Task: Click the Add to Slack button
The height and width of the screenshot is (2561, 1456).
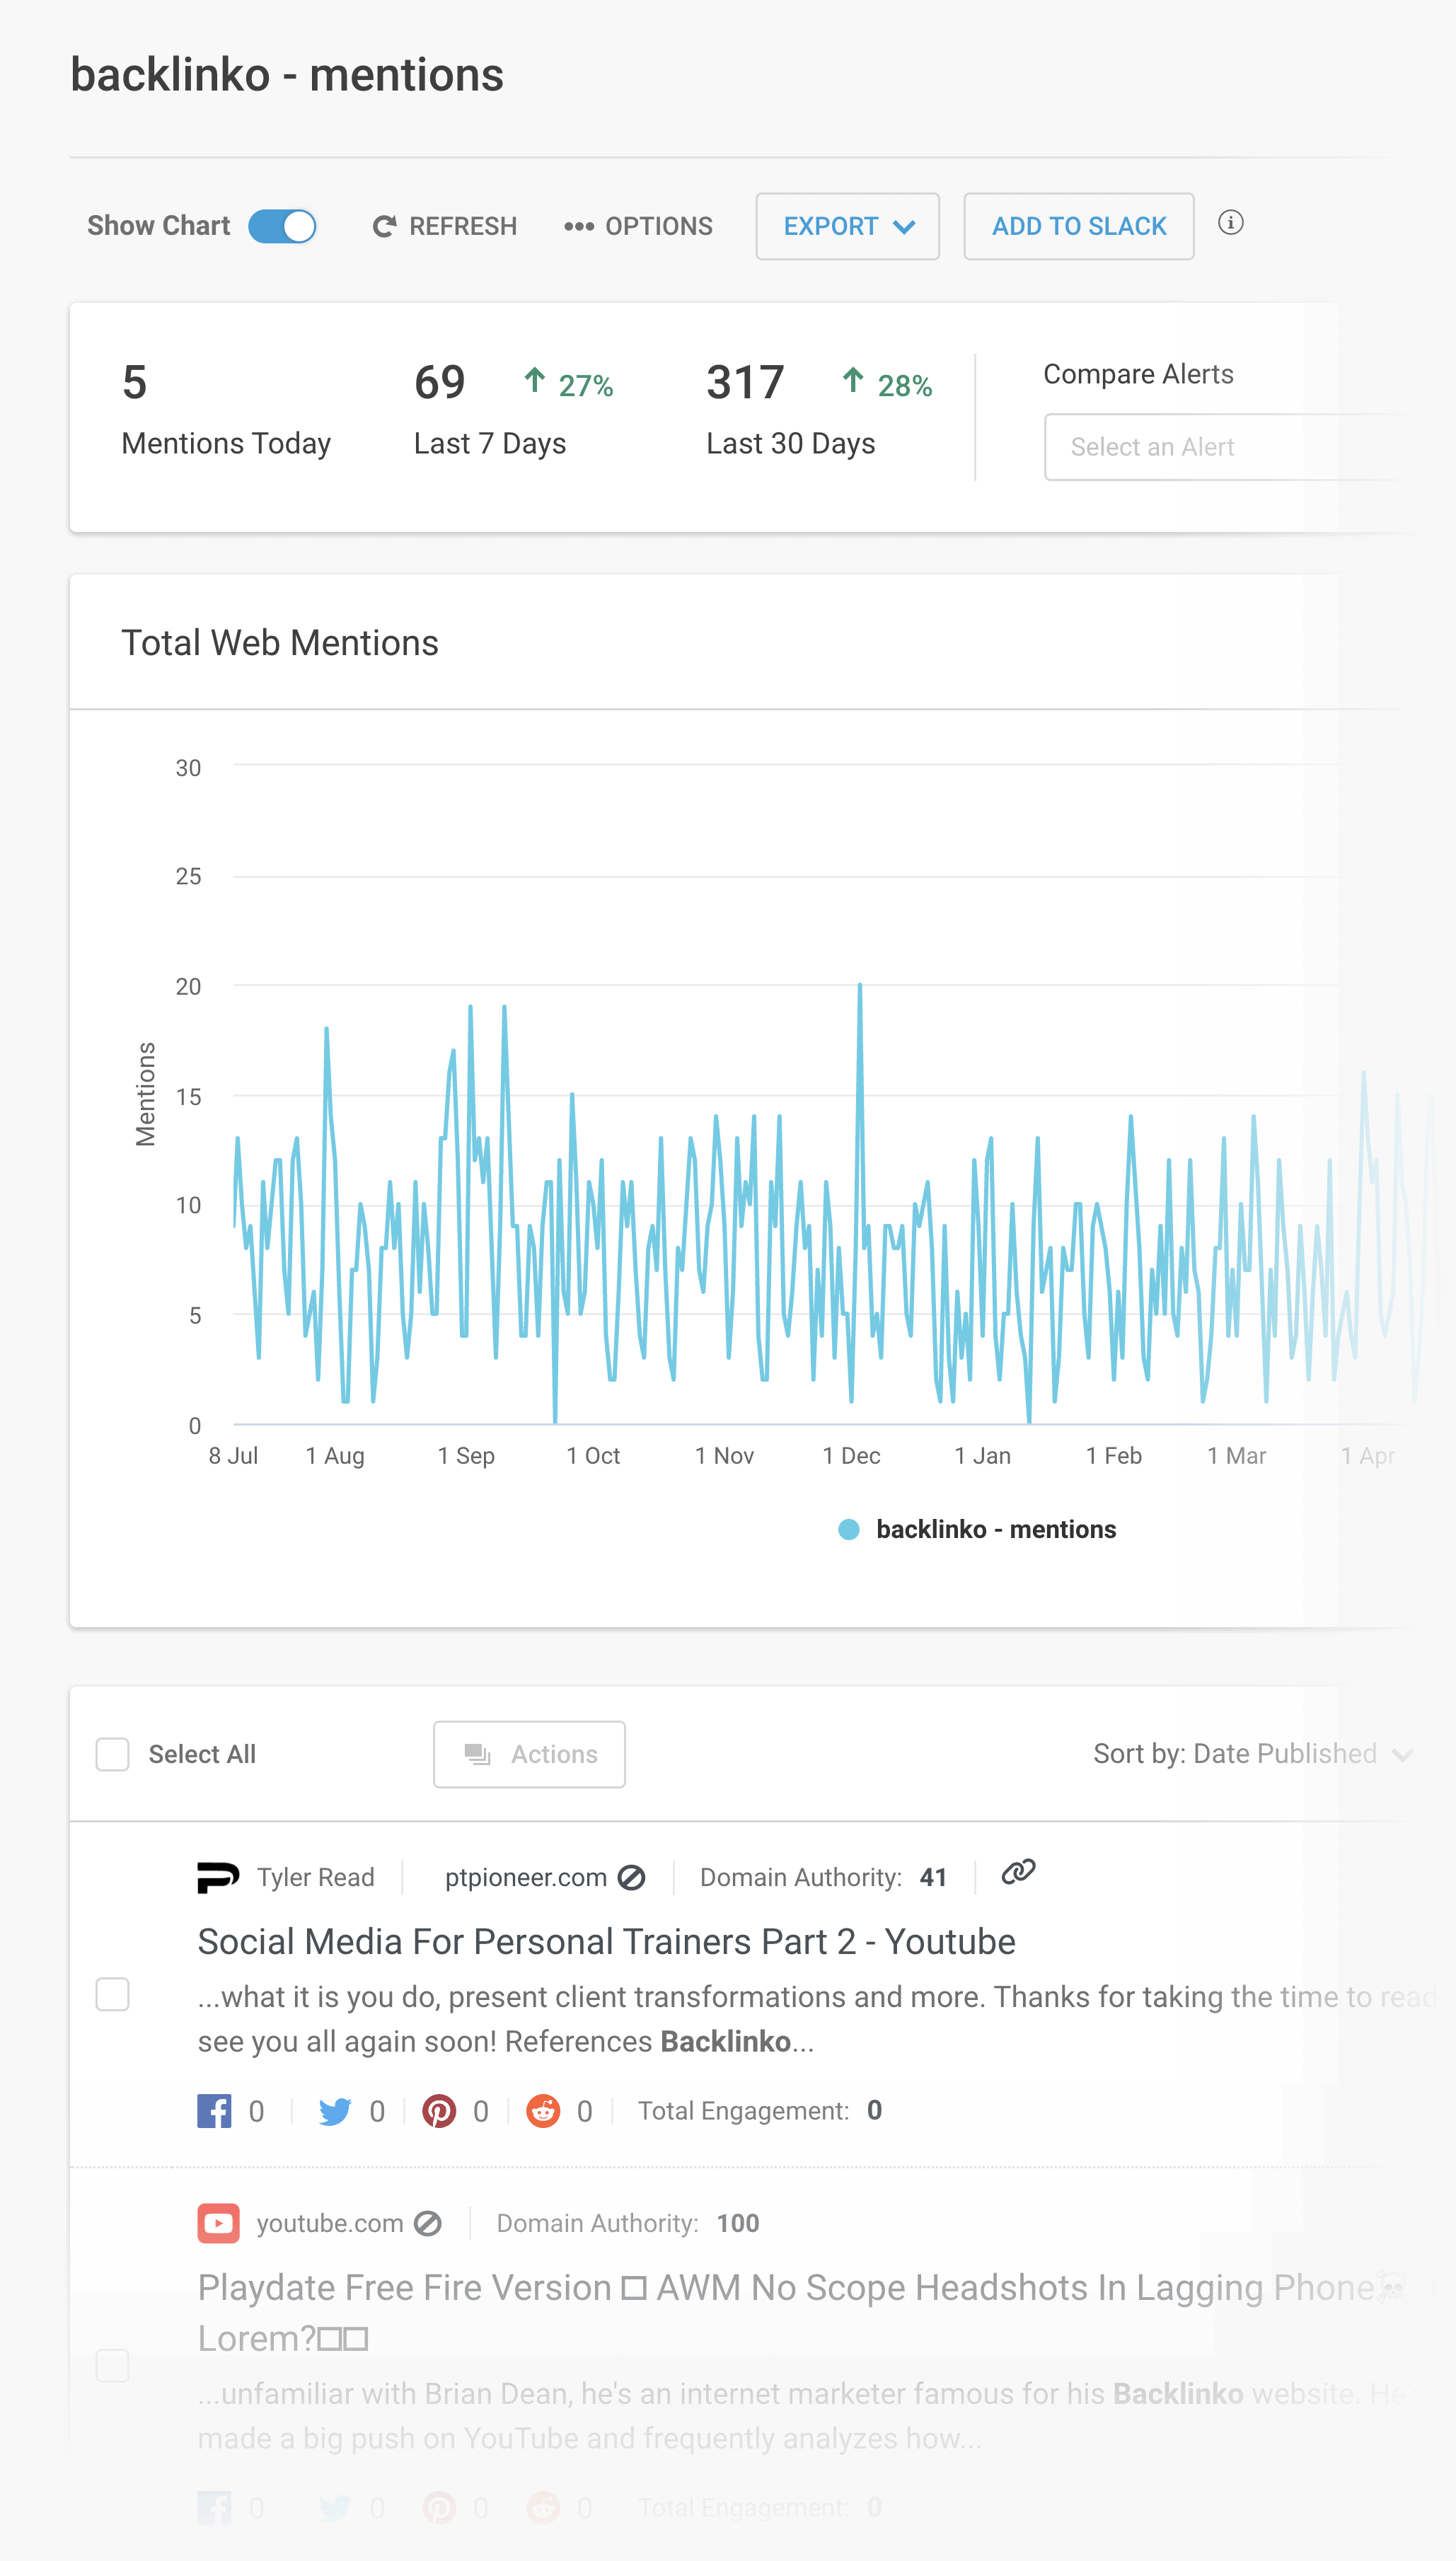Action: click(x=1078, y=226)
